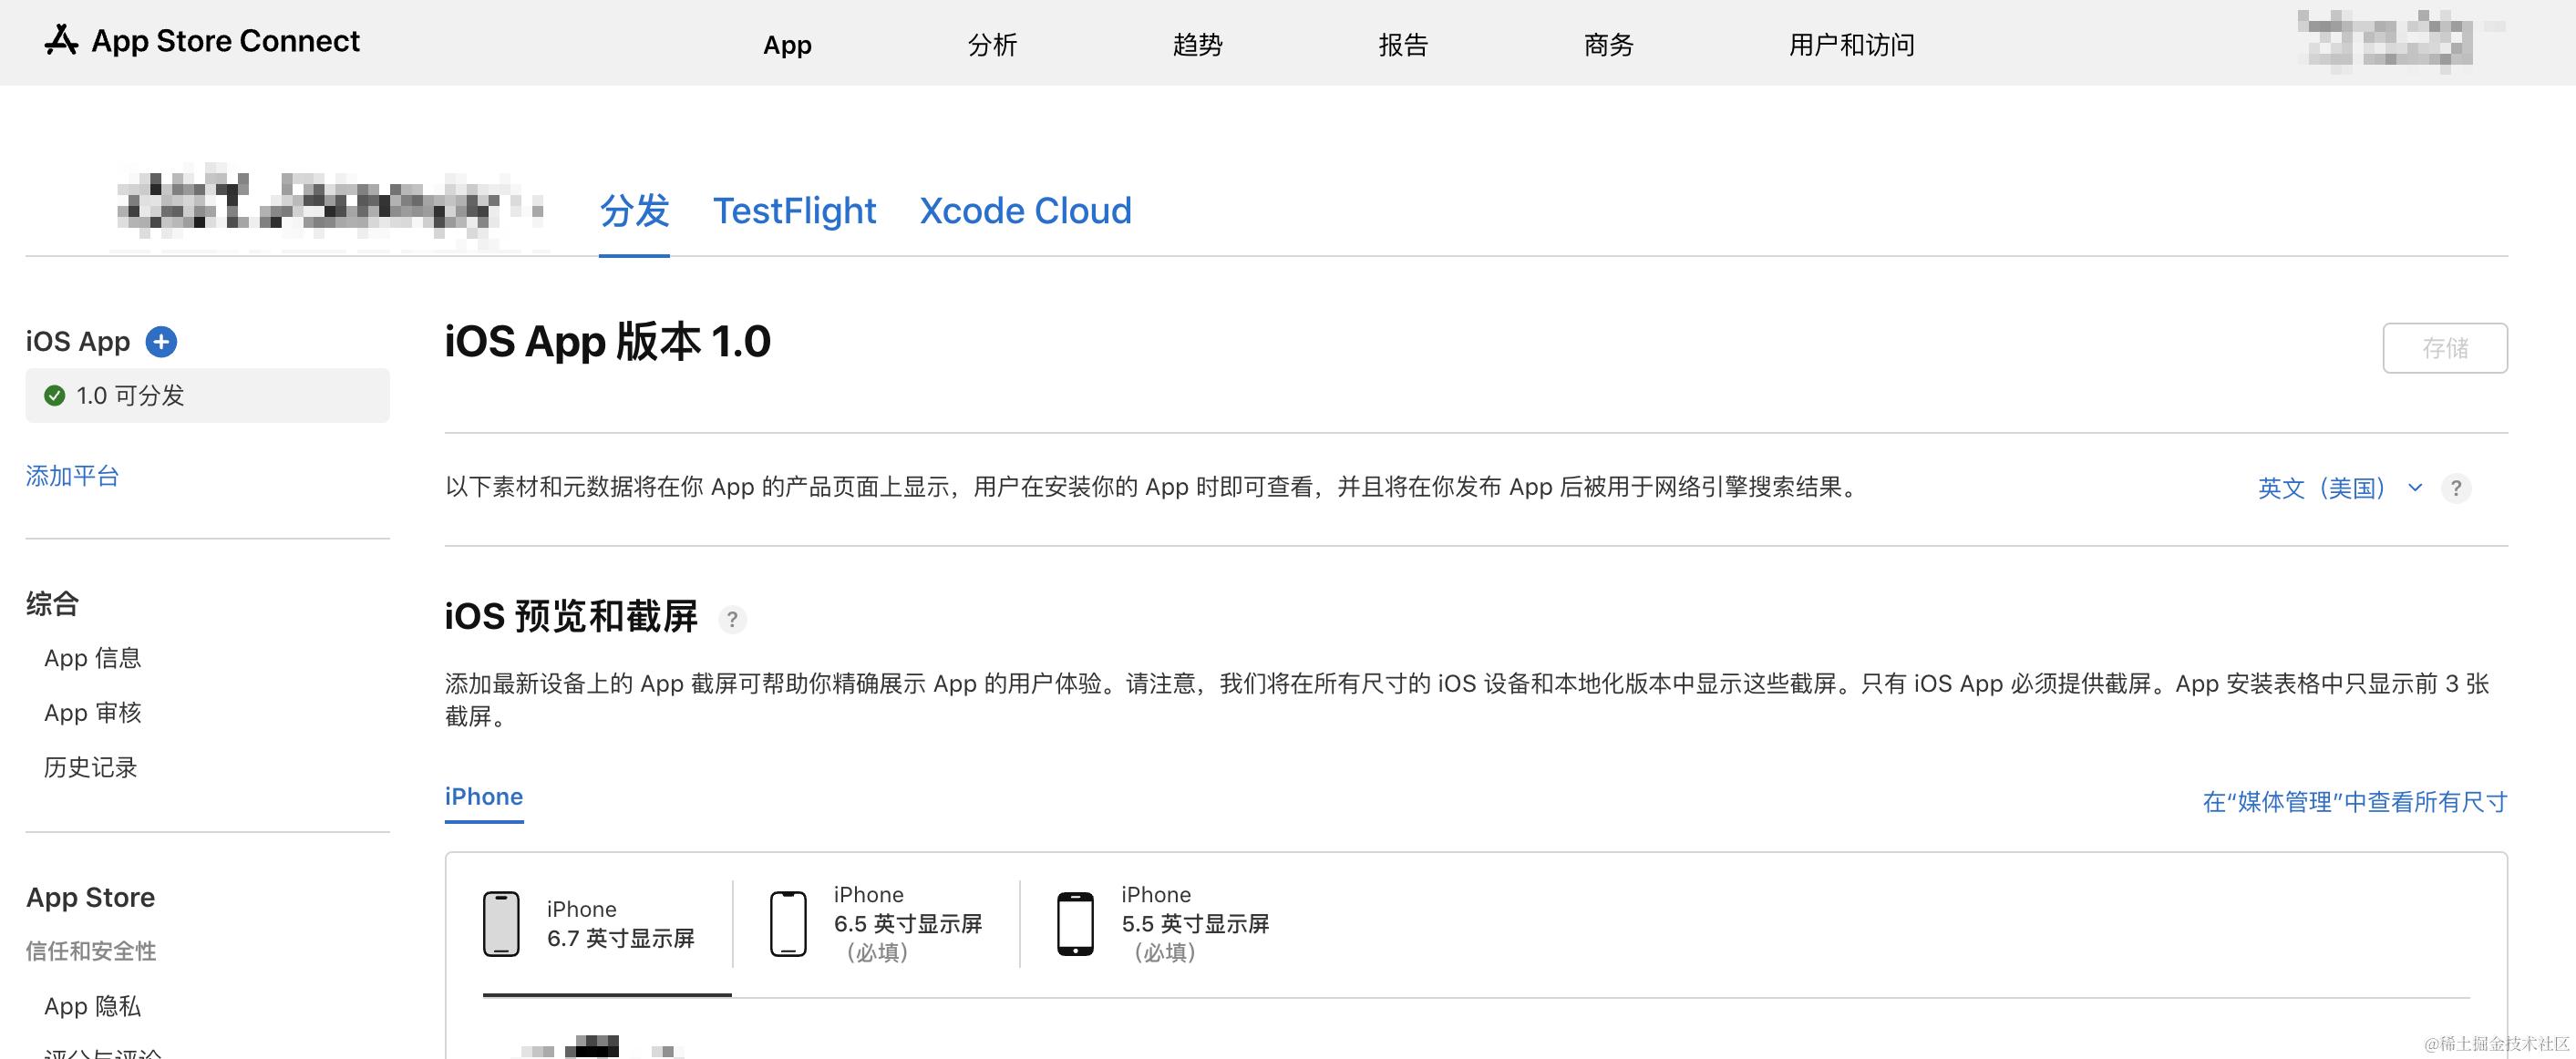
Task: Click the green checkmark status icon for 1.0
Action: click(55, 396)
